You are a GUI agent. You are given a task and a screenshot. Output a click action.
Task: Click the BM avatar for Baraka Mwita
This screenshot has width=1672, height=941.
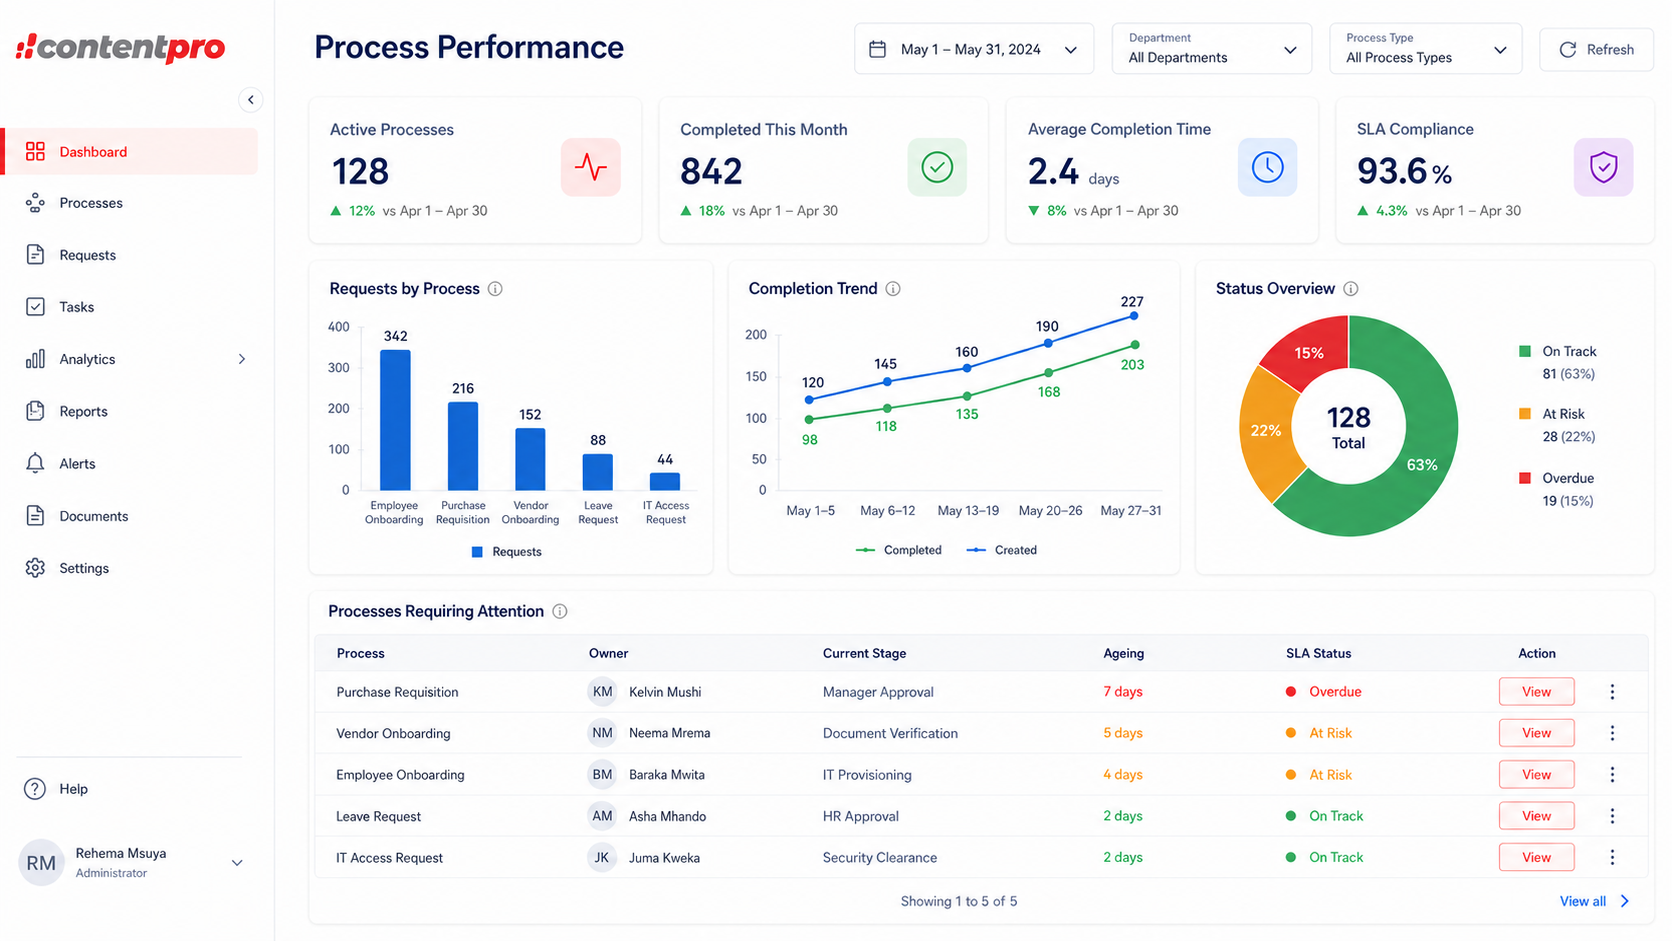click(602, 775)
